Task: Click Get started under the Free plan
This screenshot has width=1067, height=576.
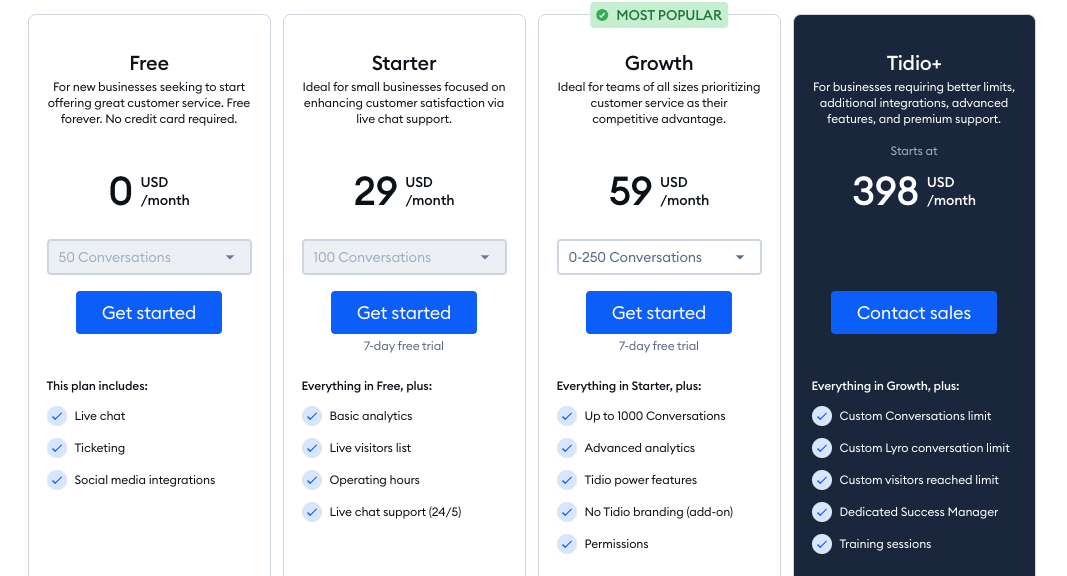Action: (x=149, y=312)
